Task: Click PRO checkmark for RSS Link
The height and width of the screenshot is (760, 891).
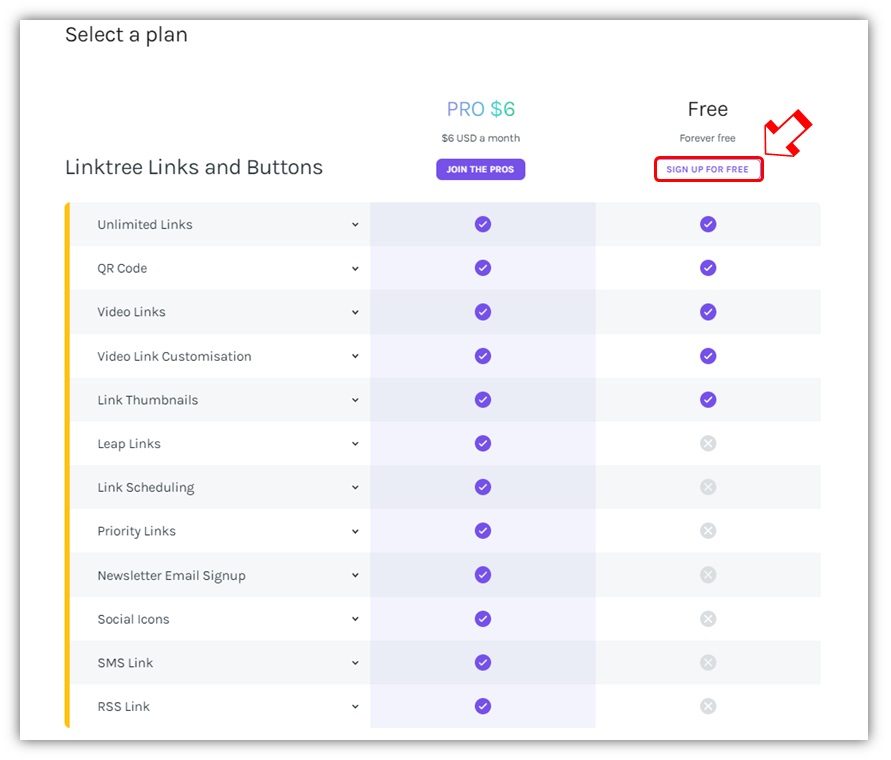Action: coord(483,706)
